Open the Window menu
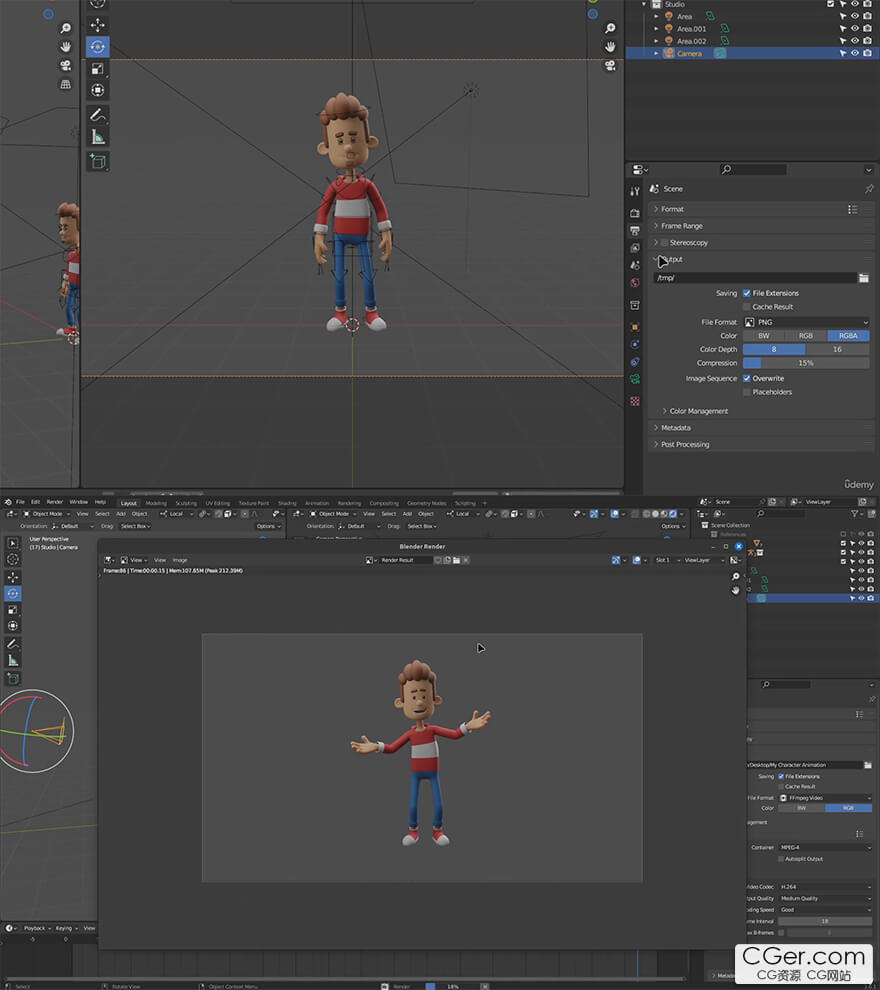Viewport: 880px width, 990px height. pos(79,502)
